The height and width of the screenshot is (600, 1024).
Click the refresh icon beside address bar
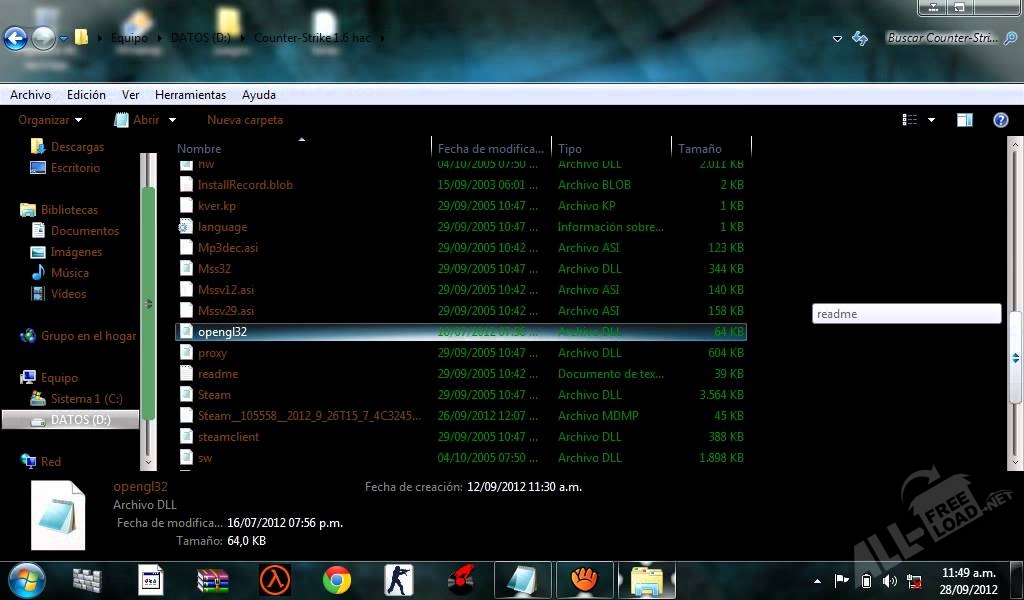(x=859, y=39)
